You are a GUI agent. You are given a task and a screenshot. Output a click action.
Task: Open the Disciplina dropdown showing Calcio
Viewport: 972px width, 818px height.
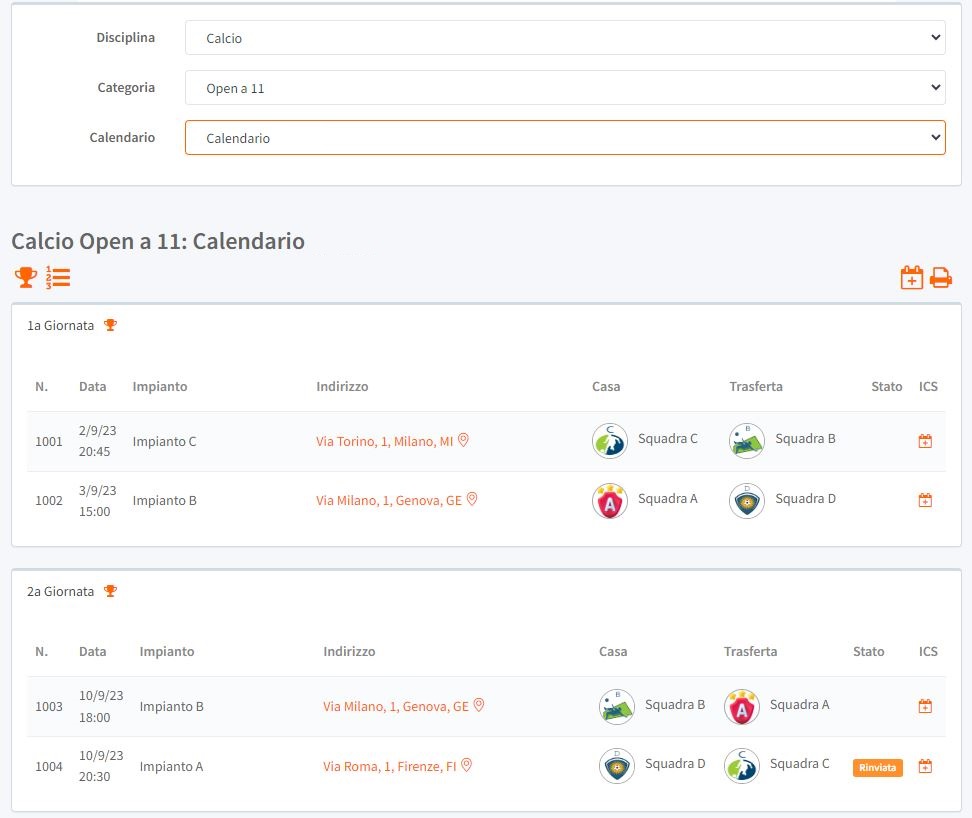pos(565,38)
